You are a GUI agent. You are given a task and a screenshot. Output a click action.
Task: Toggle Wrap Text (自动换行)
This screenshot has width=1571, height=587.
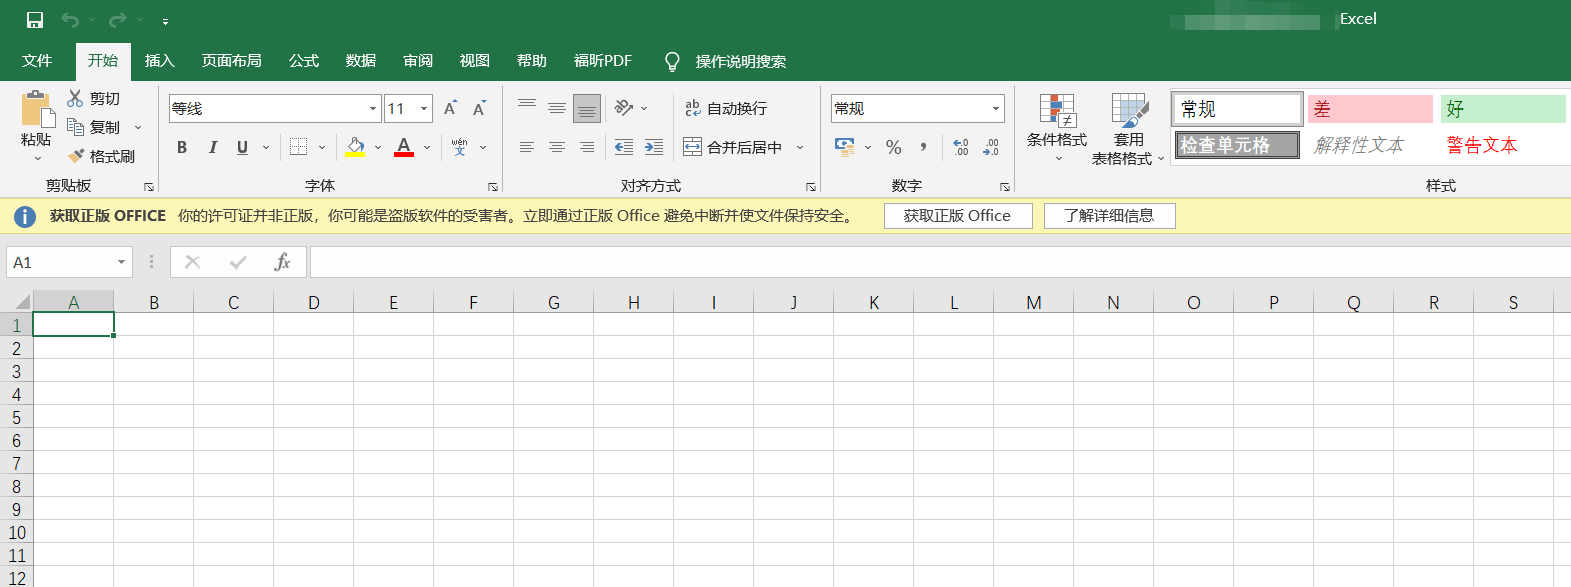pyautogui.click(x=726, y=108)
